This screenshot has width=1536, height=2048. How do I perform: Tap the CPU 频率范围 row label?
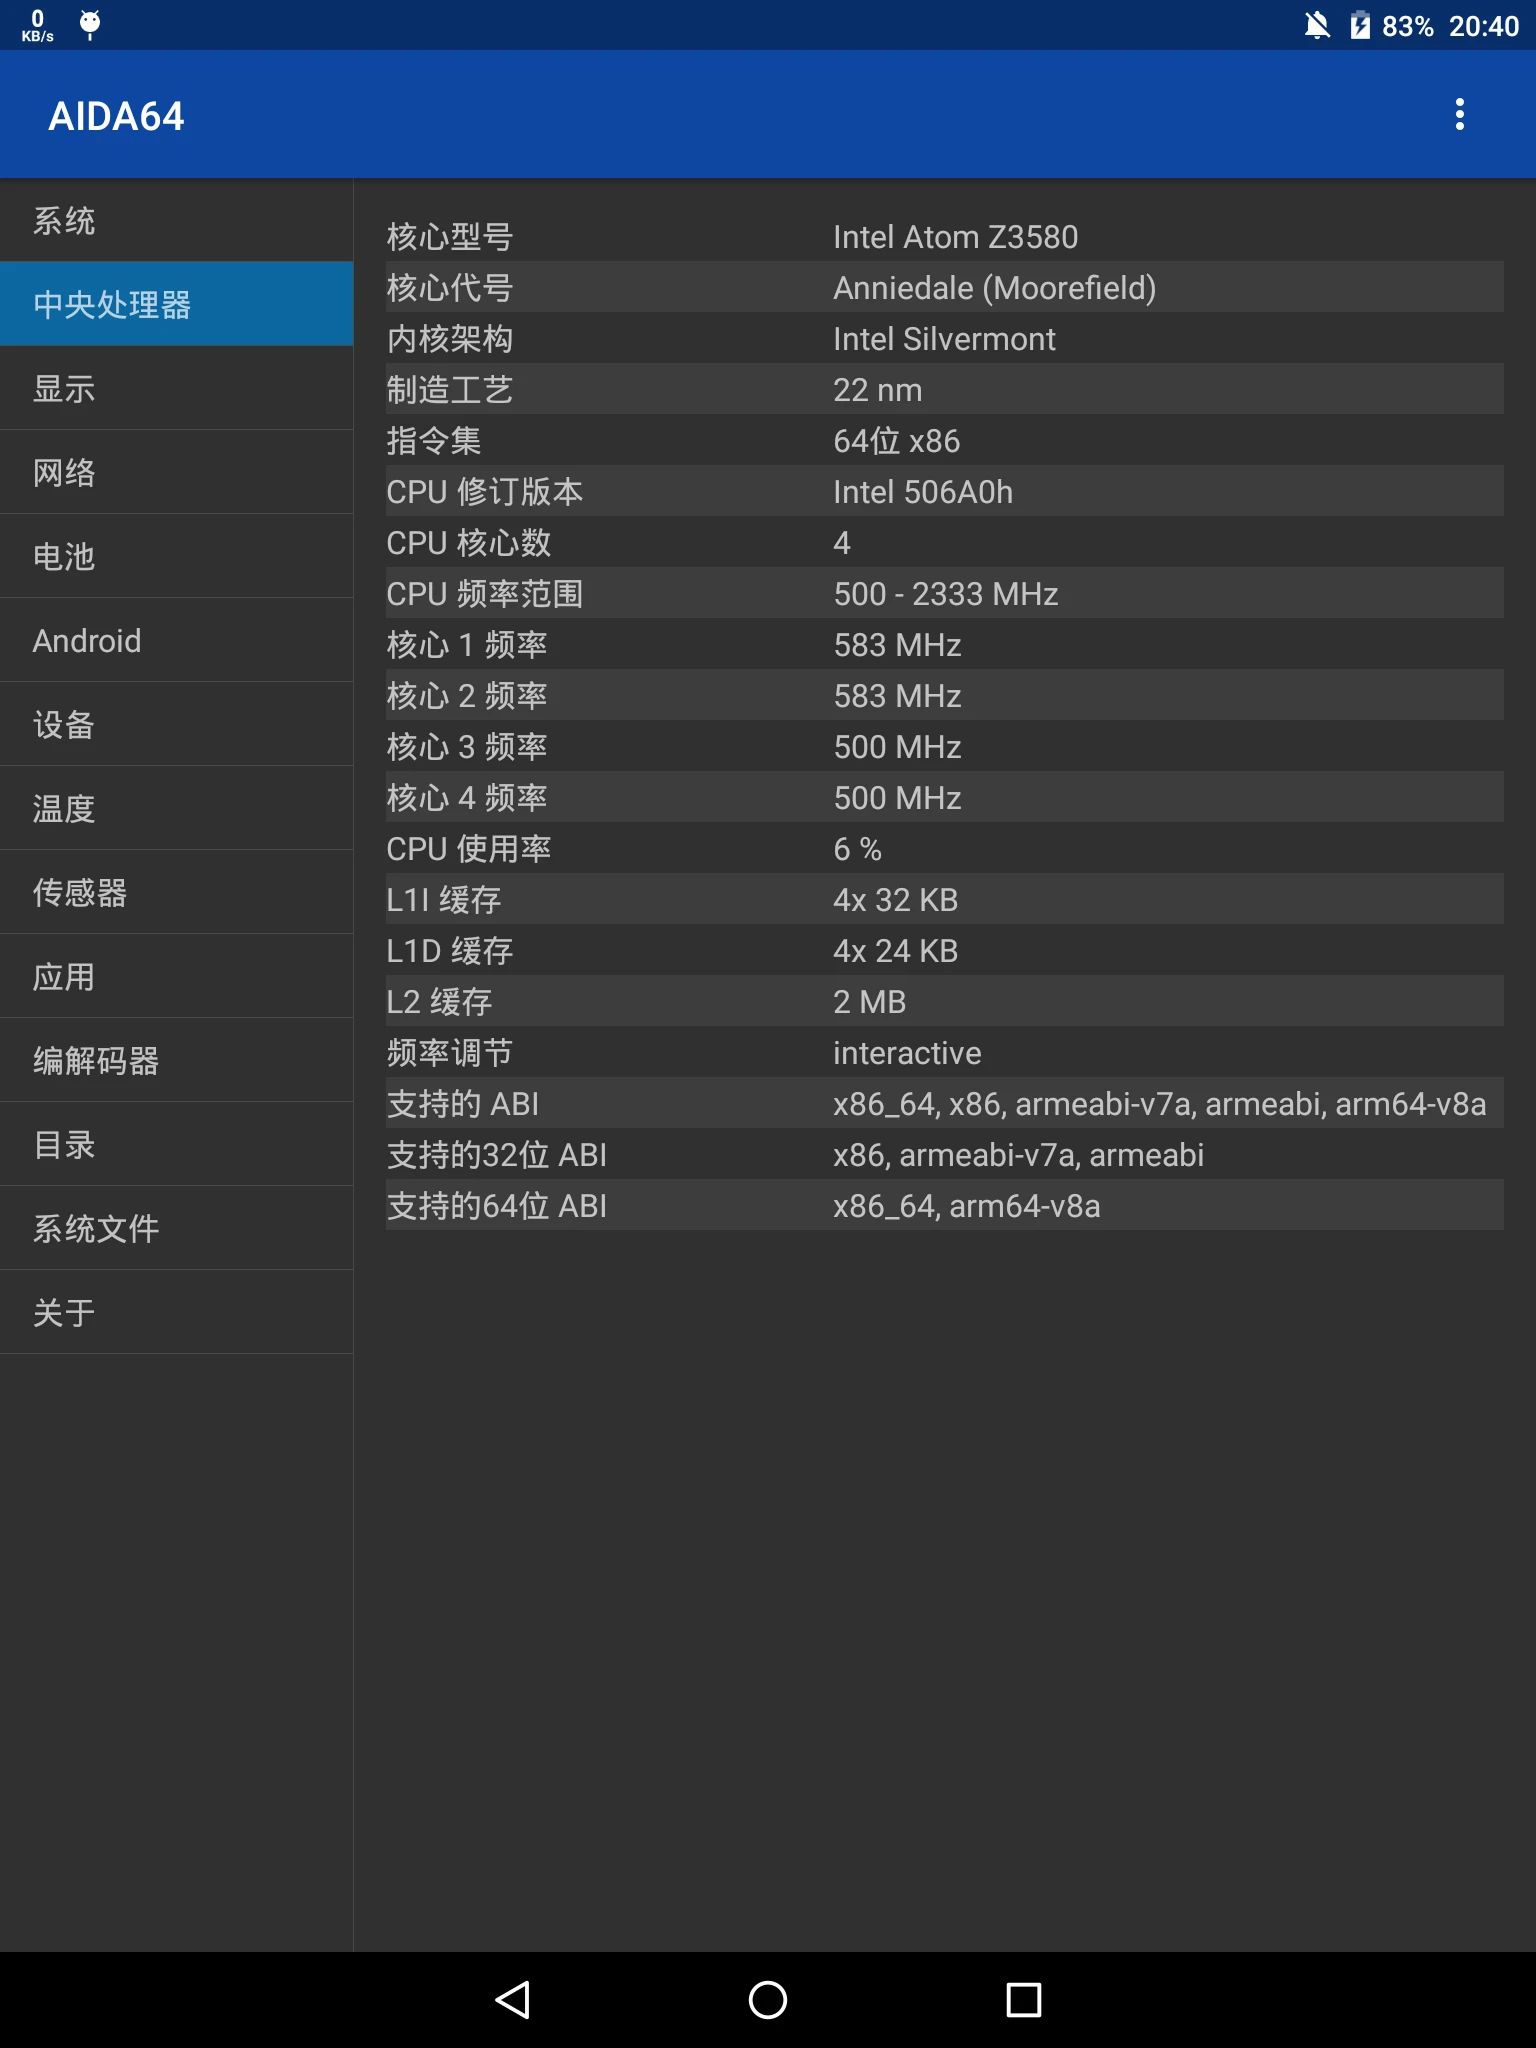(484, 594)
